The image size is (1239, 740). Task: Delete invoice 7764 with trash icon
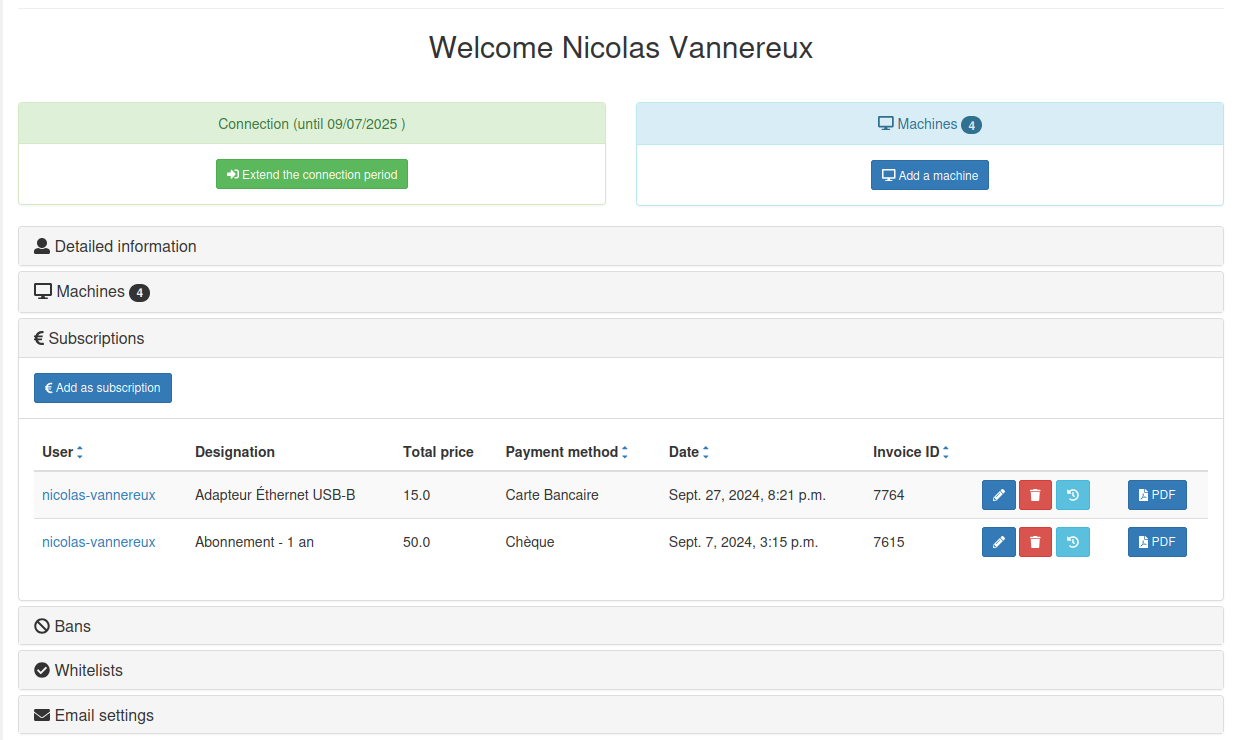pyautogui.click(x=1035, y=495)
